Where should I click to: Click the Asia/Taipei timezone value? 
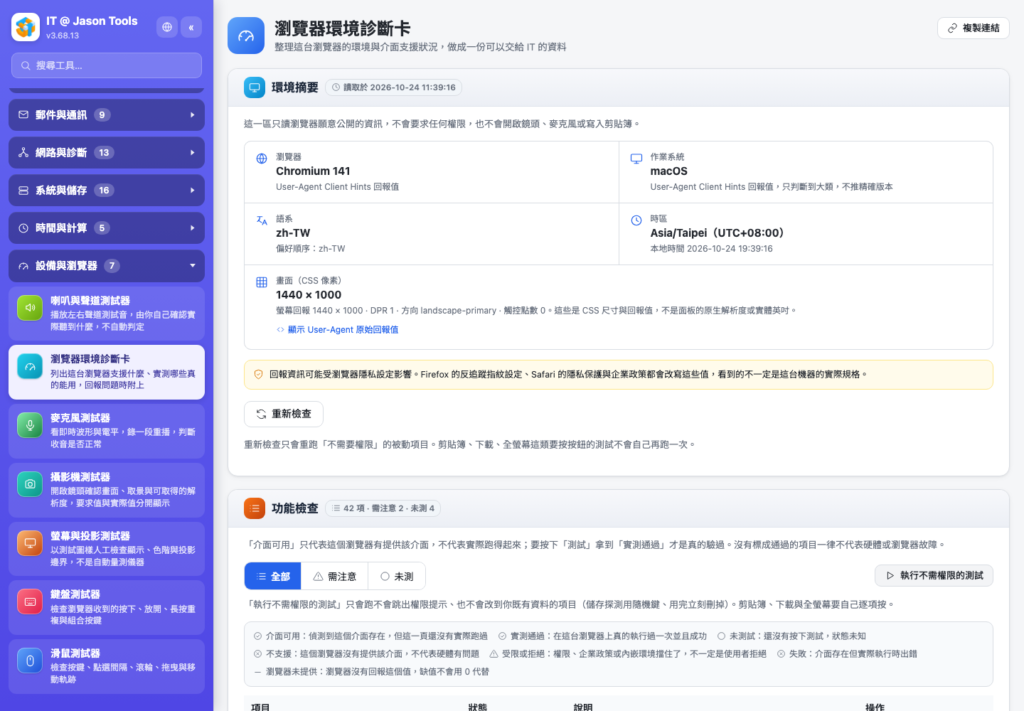(x=717, y=233)
